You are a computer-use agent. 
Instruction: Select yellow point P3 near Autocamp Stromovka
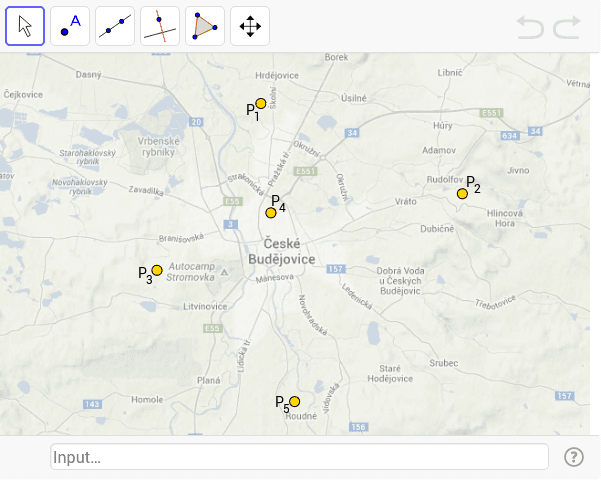coord(157,270)
